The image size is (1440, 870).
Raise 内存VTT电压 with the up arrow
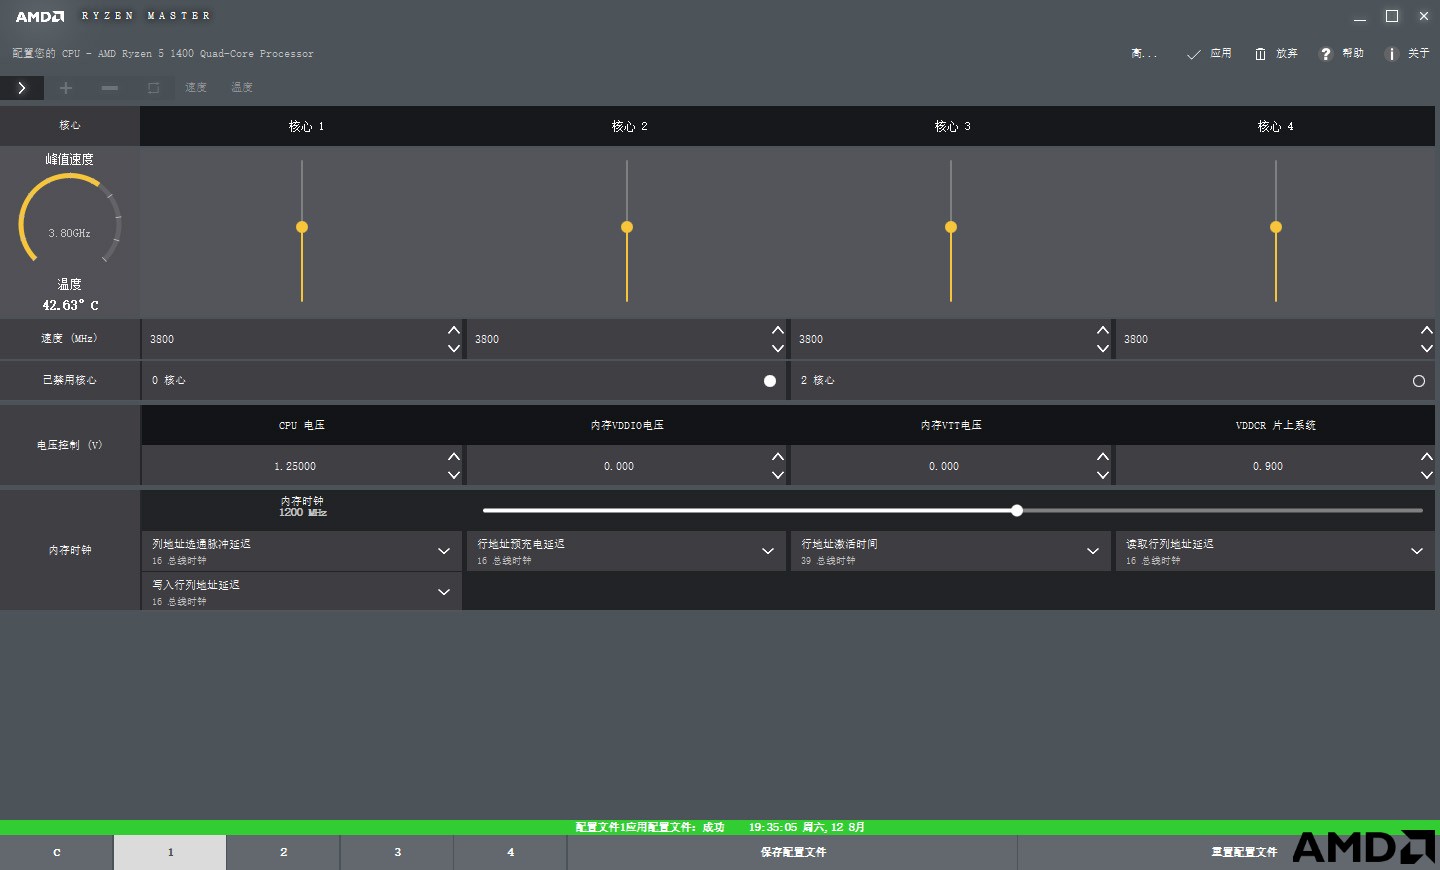coord(1103,457)
